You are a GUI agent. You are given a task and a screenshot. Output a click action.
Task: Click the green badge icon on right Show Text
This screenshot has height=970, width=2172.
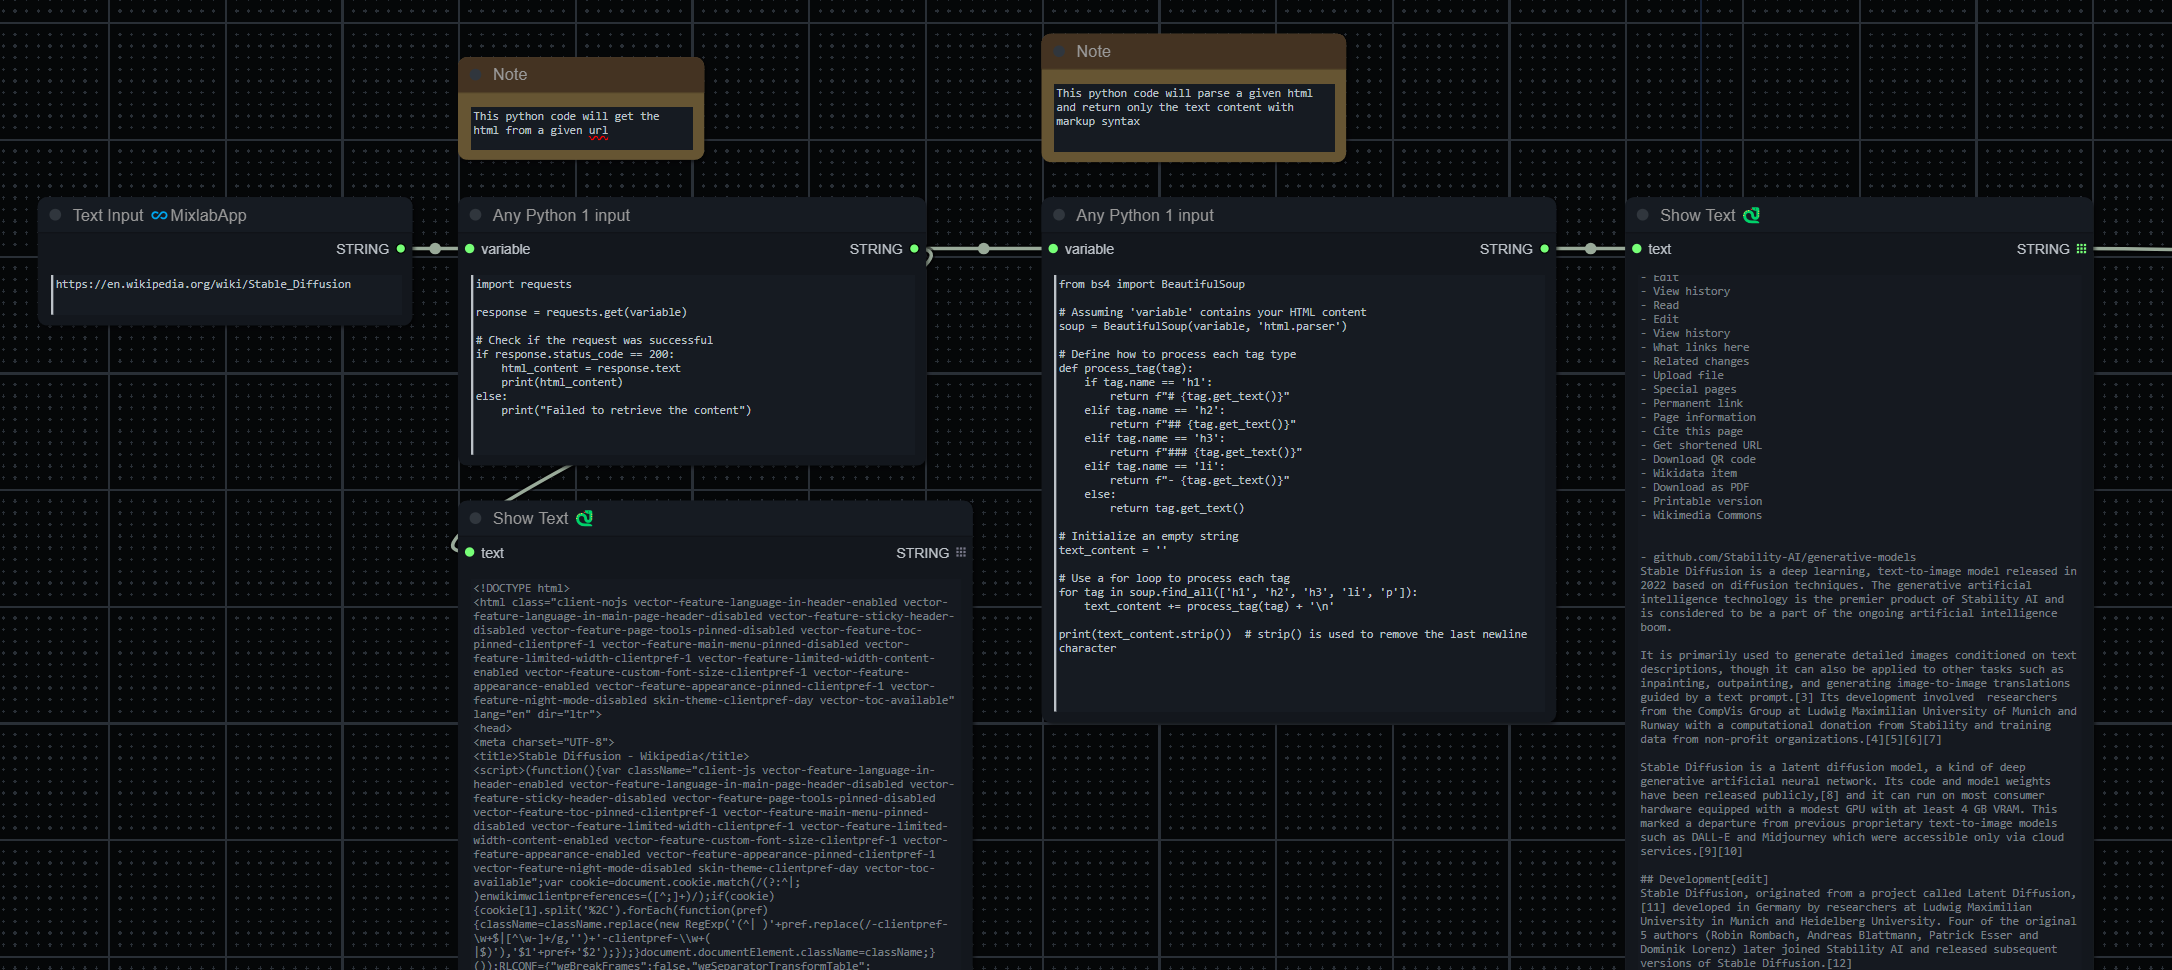point(1752,215)
